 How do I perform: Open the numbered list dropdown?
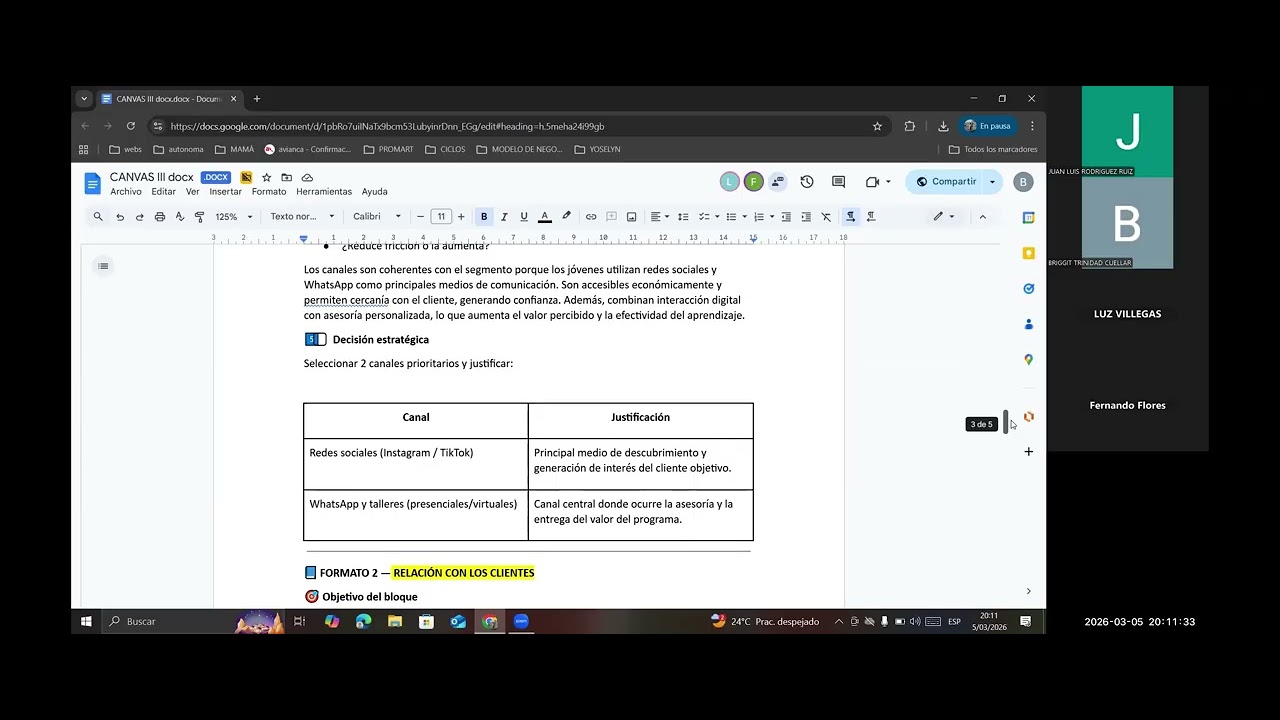[x=763, y=217]
